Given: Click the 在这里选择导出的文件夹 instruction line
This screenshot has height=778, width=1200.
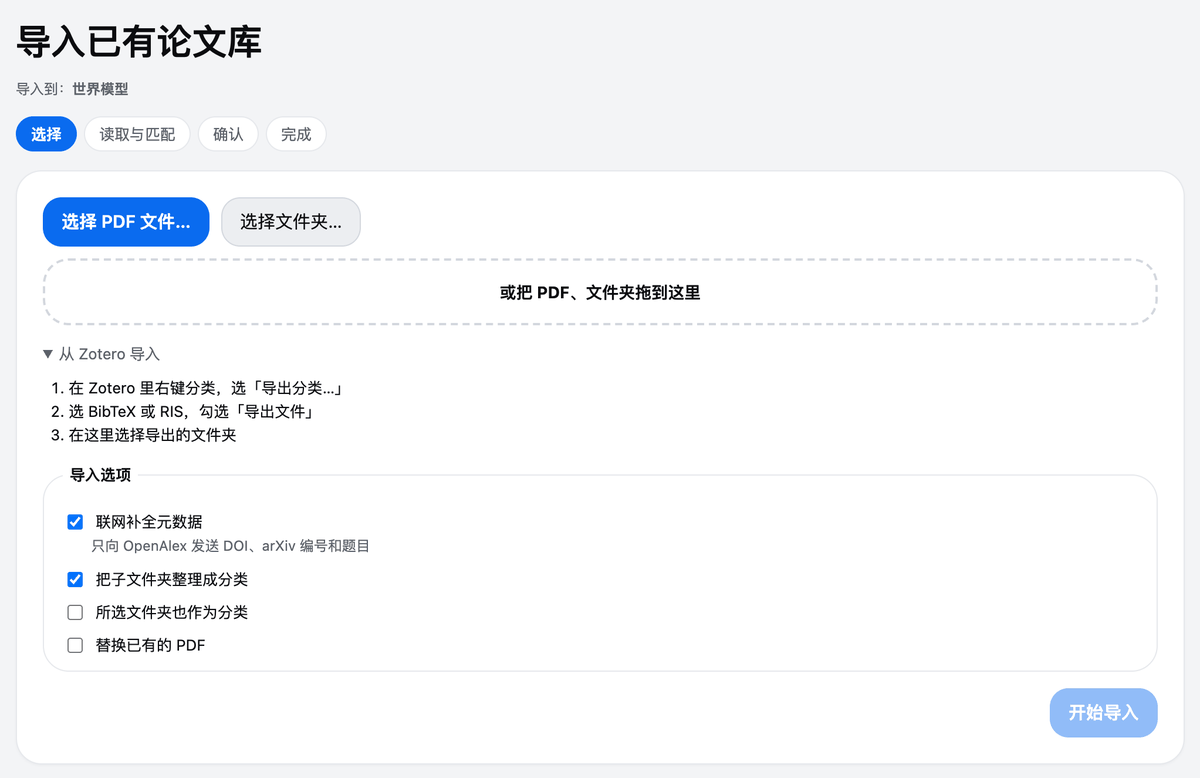Looking at the screenshot, I should [152, 435].
